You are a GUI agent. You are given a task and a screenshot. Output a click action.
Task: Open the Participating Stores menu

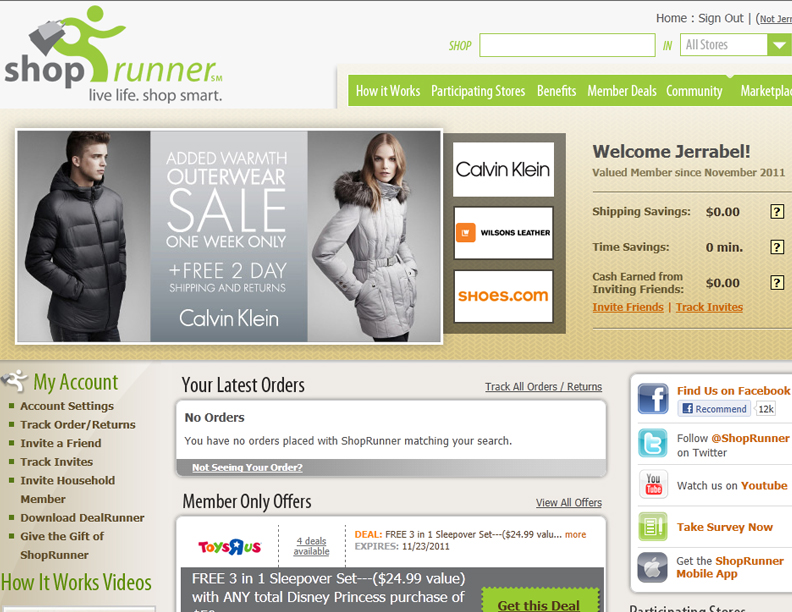(478, 91)
